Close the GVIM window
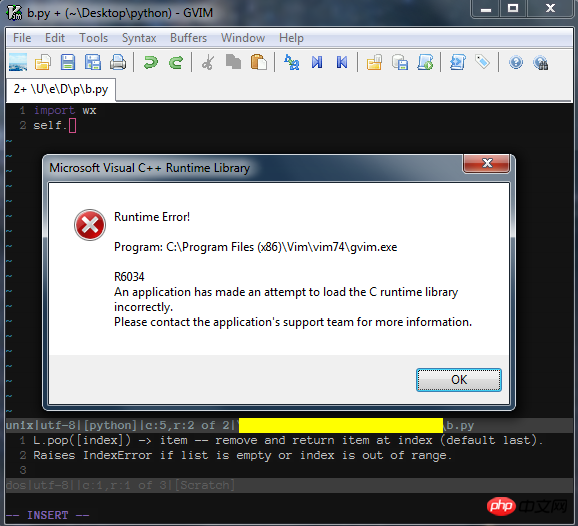 pos(550,9)
